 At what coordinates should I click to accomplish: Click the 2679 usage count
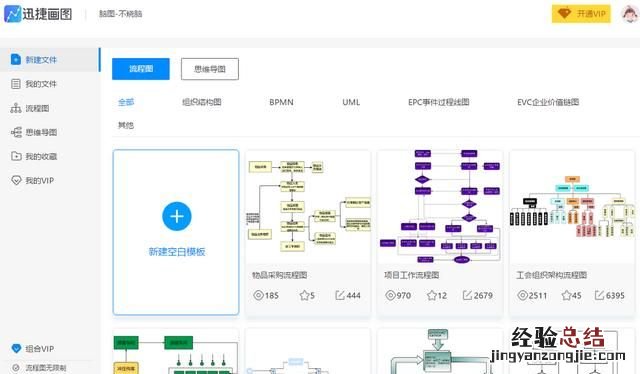coord(483,295)
